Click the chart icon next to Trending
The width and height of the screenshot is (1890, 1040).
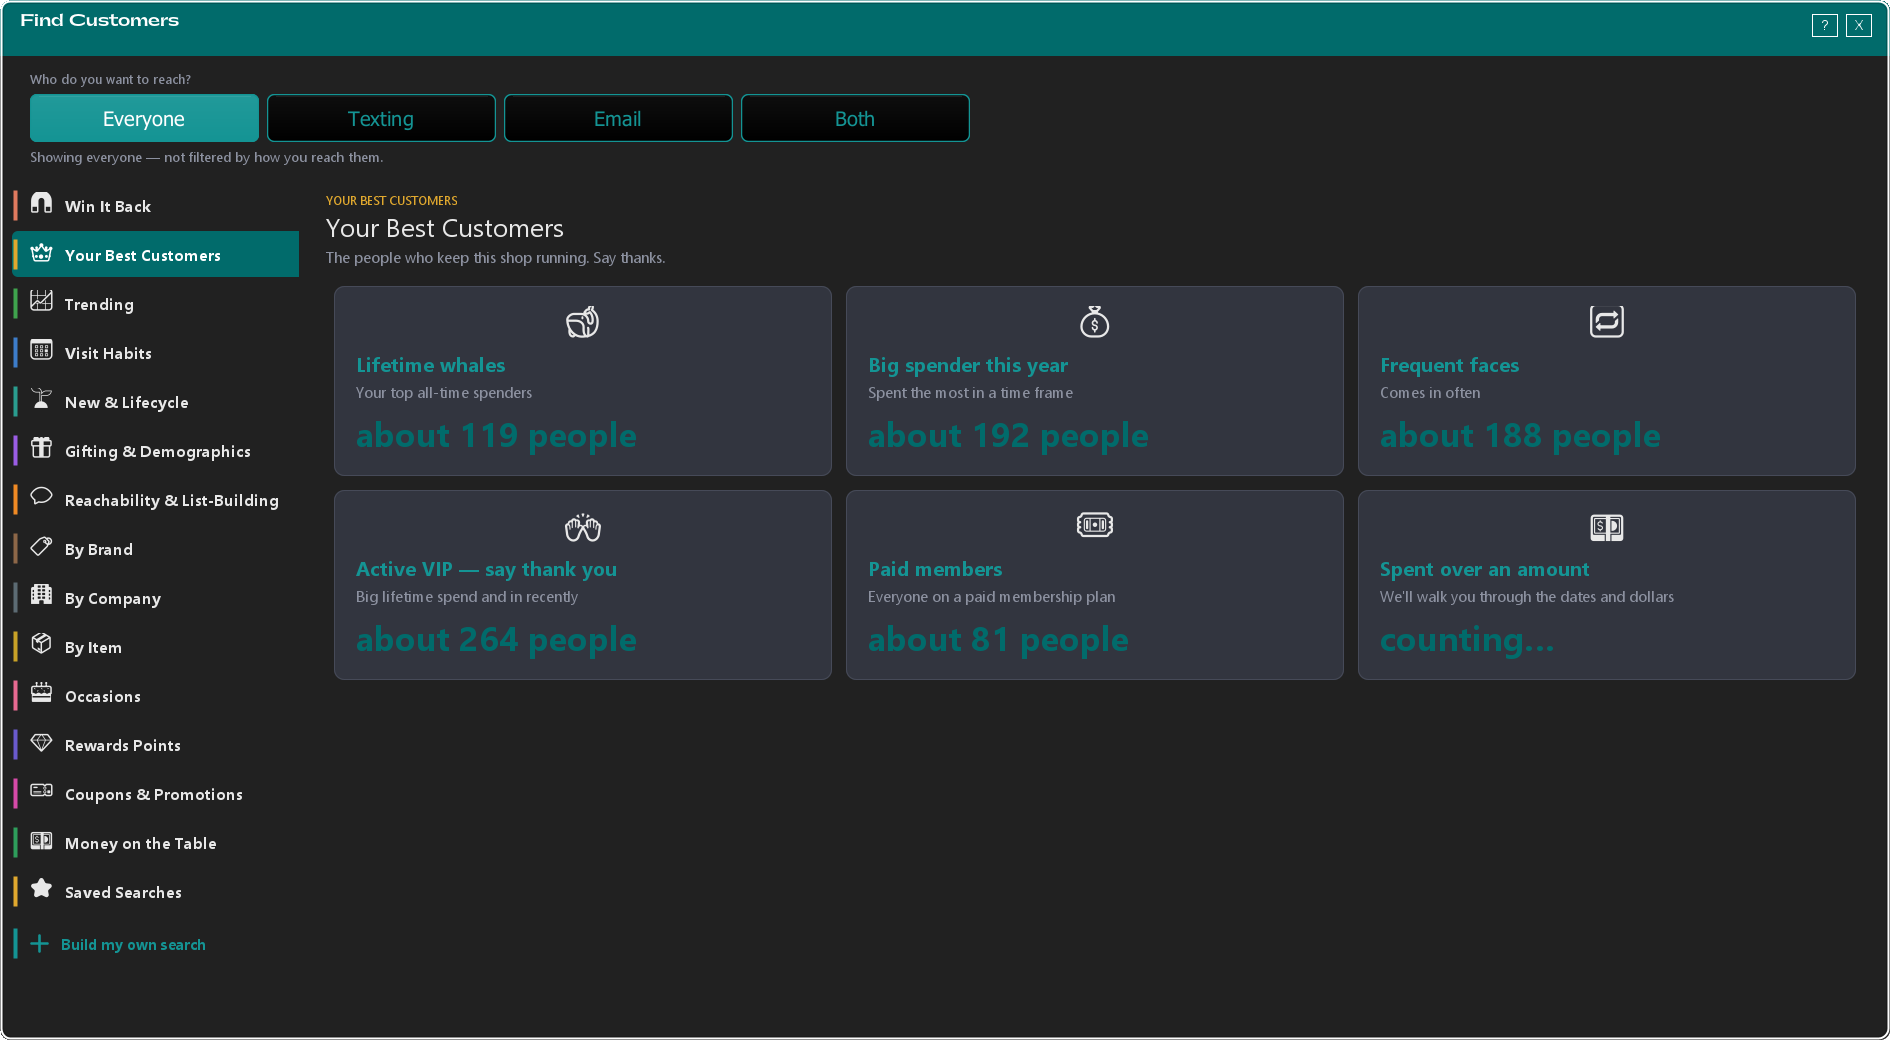[x=41, y=302]
